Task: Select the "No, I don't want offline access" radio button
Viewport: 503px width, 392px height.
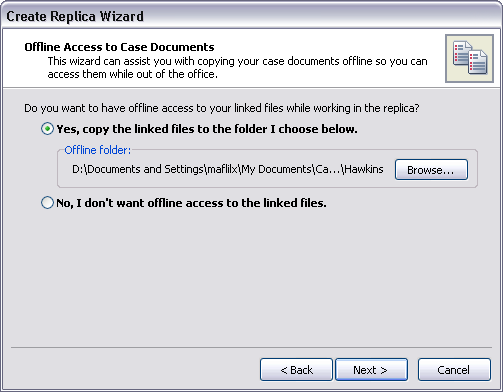Action: pyautogui.click(x=47, y=203)
